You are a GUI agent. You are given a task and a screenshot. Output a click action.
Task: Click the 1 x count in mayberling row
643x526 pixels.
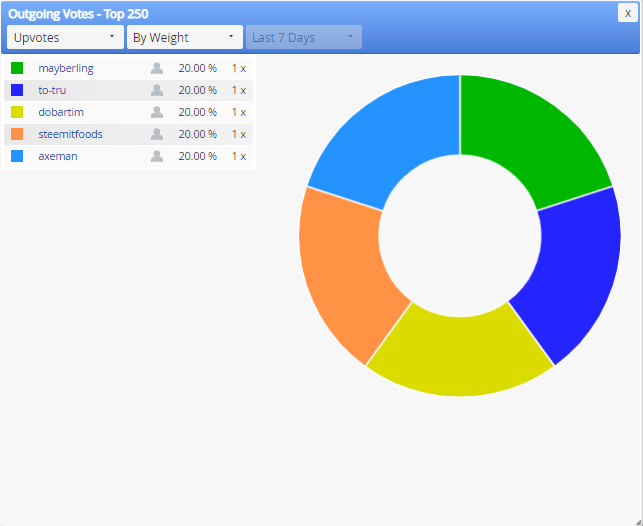pos(239,68)
